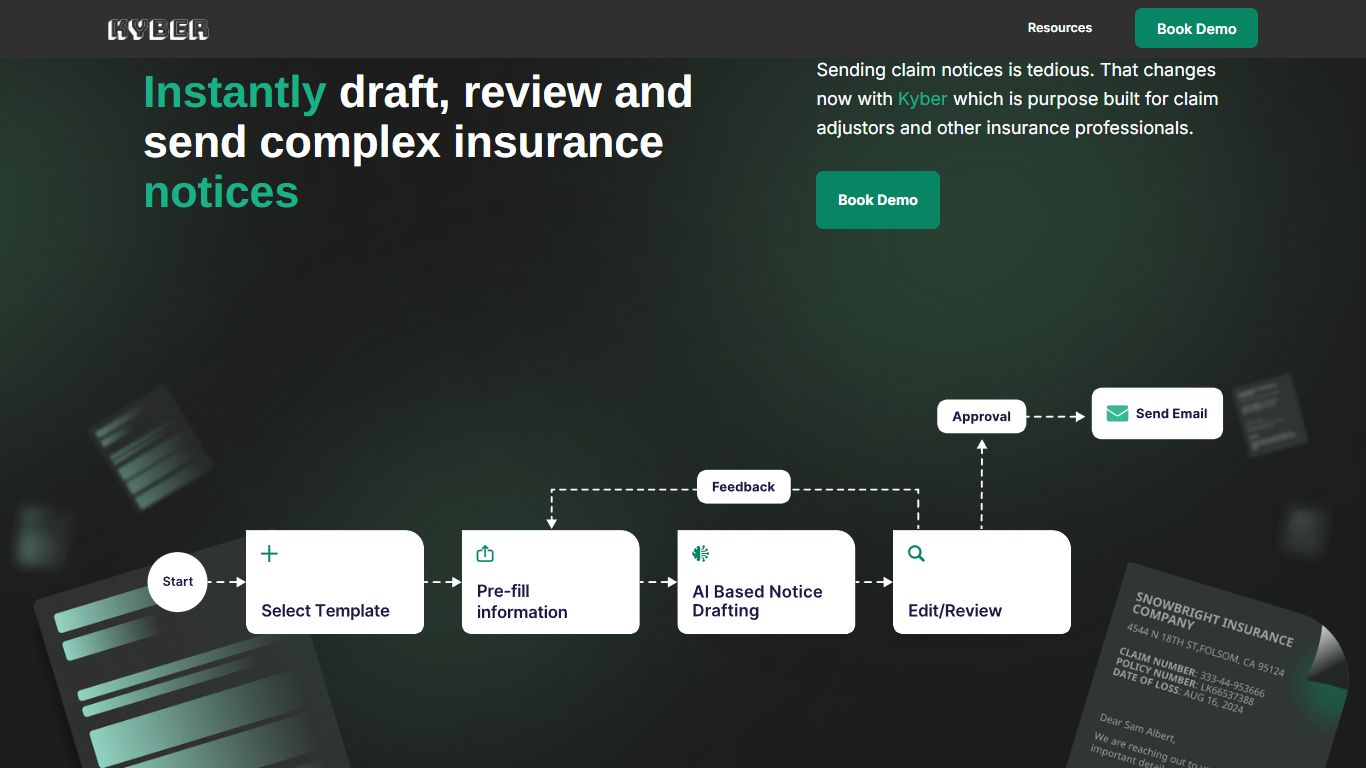
Task: Click the Kyber logo in the header
Action: pyautogui.click(x=158, y=28)
